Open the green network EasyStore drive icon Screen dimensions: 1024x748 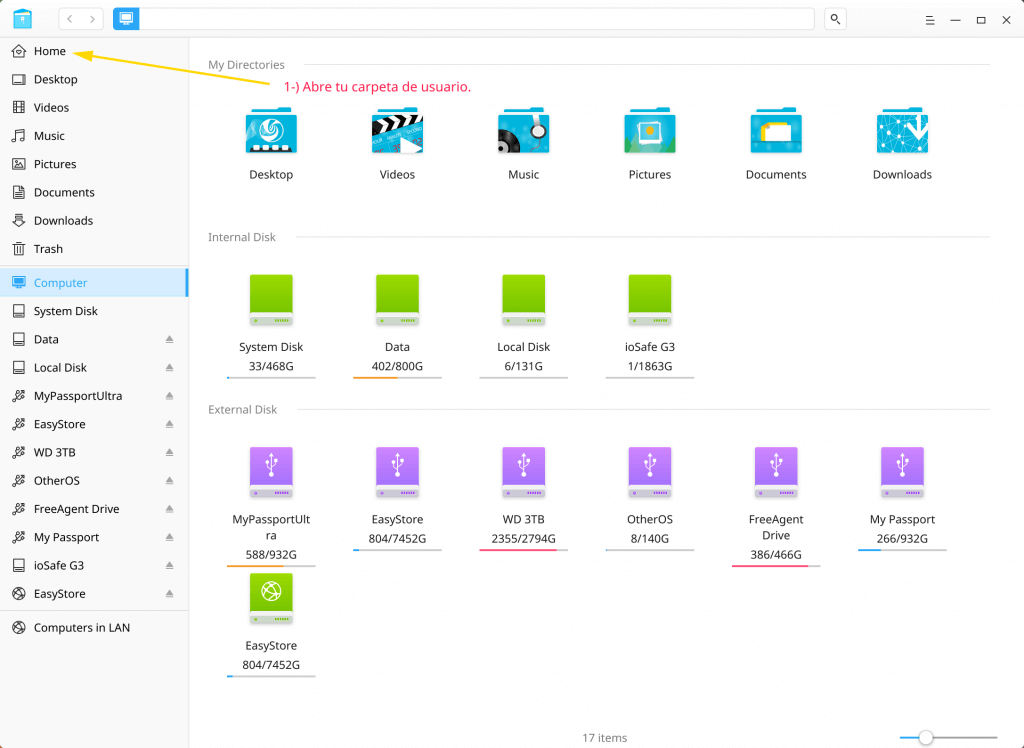(271, 597)
